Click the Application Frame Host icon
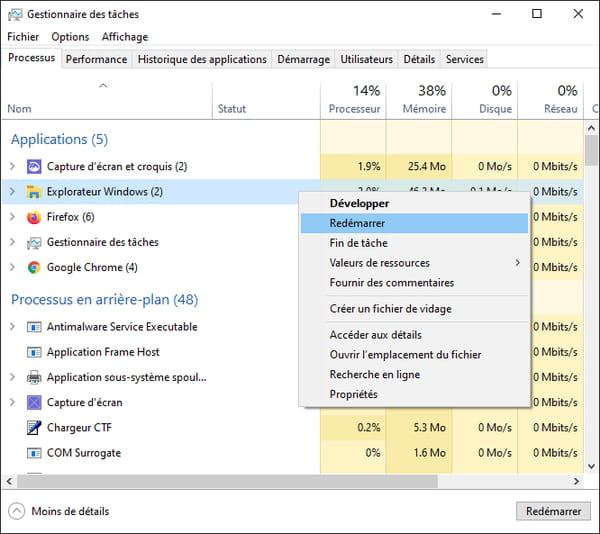The image size is (600, 534). pos(34,352)
